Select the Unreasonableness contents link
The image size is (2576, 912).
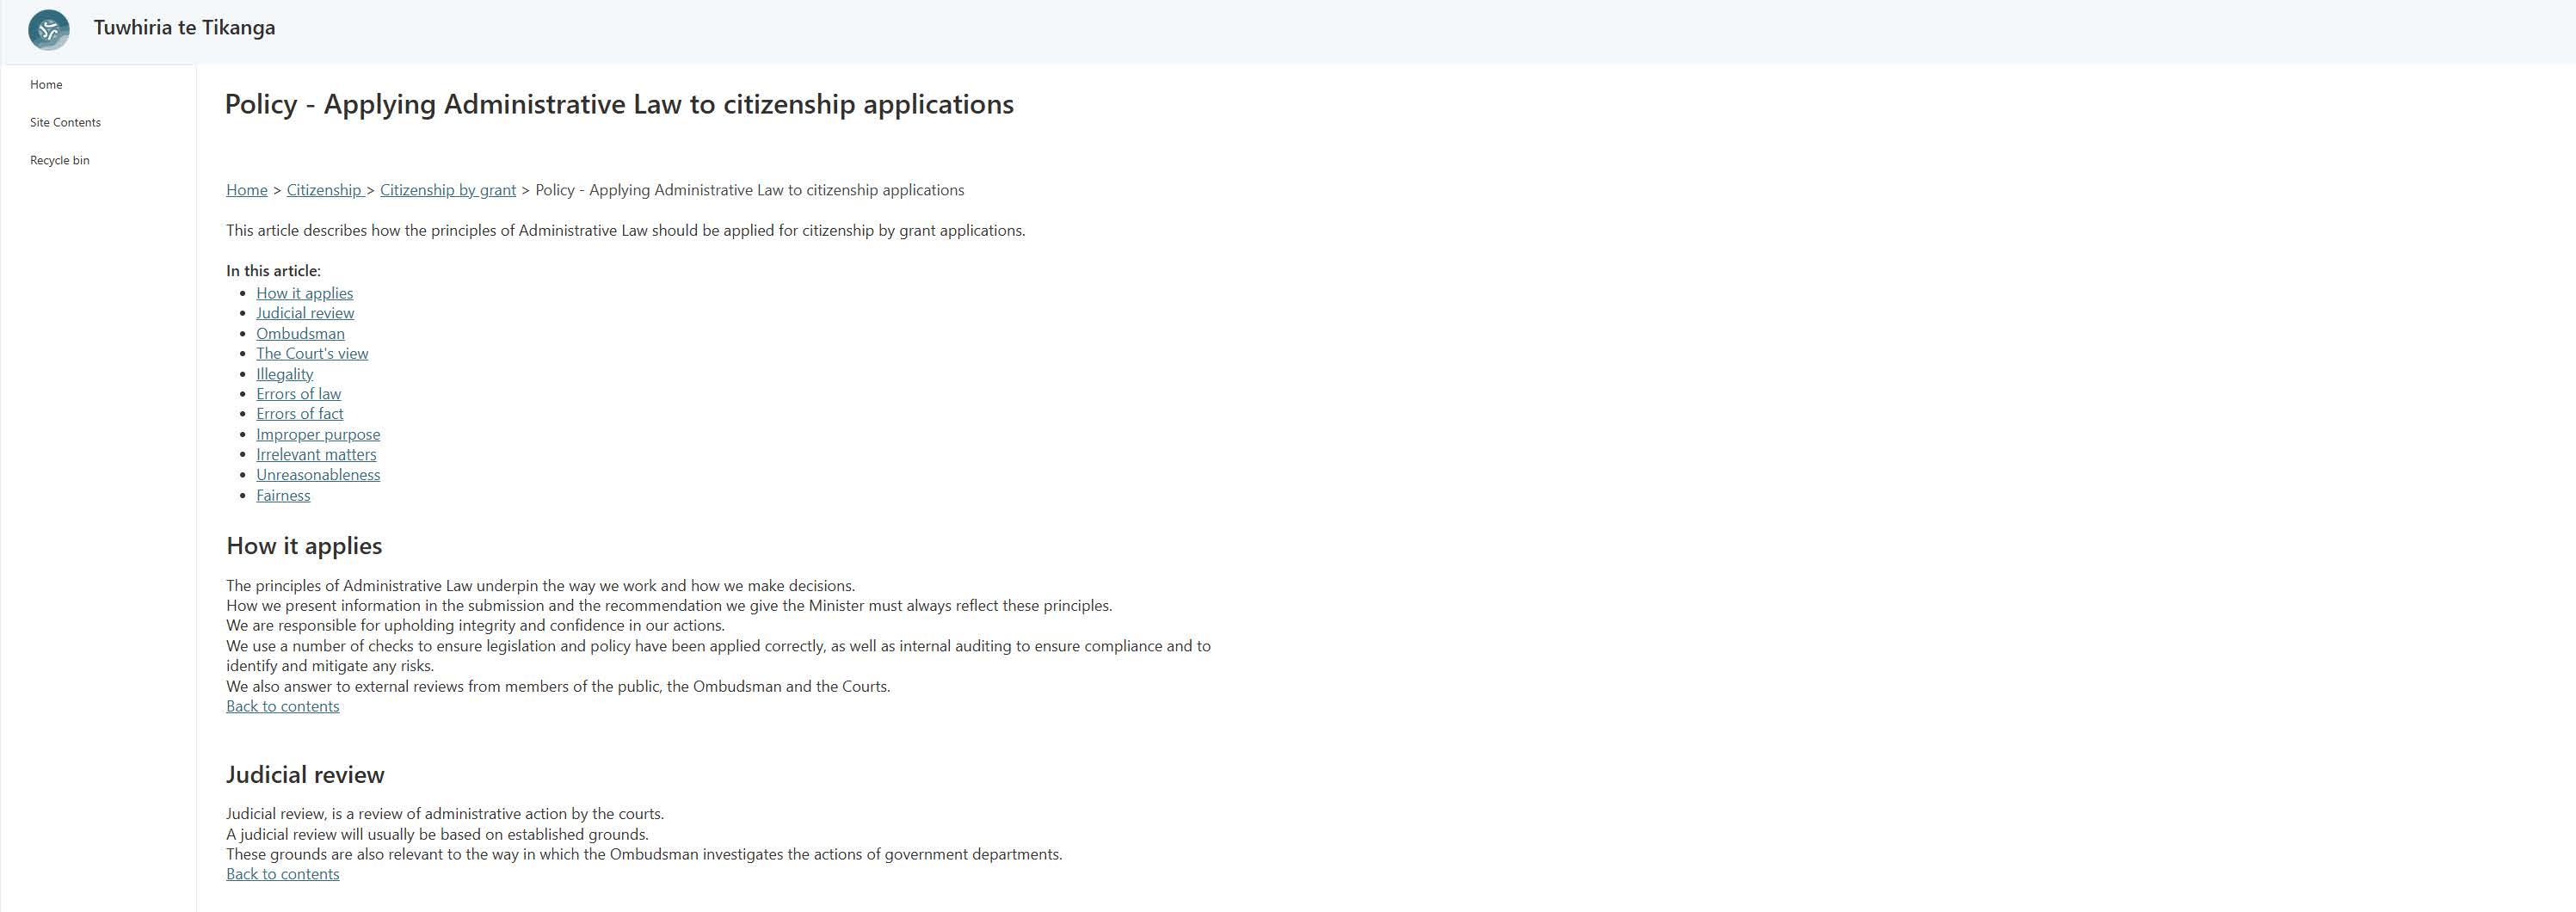317,475
